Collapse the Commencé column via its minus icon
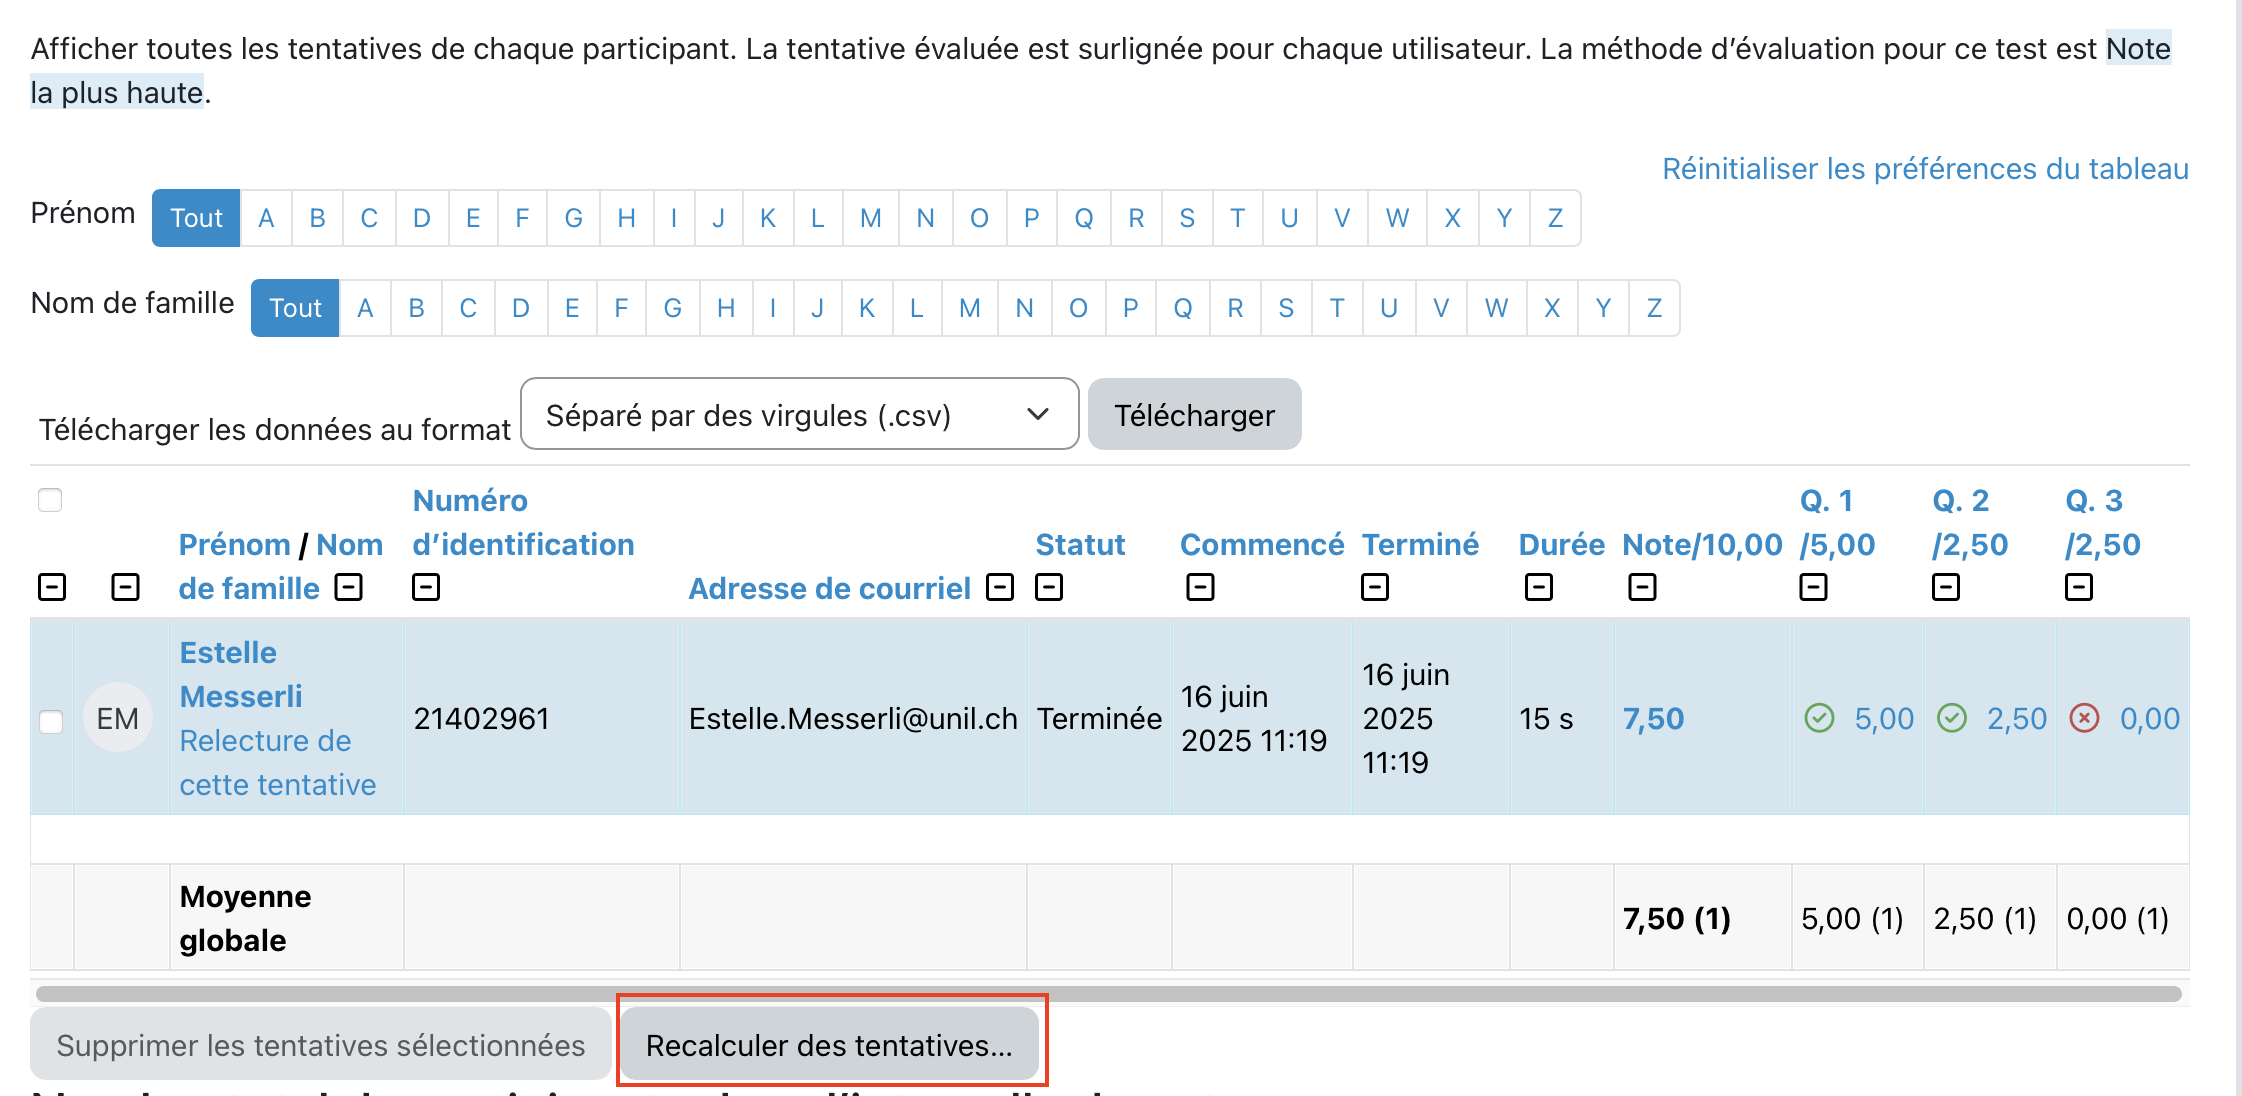Image resolution: width=2242 pixels, height=1096 pixels. pos(1200,587)
